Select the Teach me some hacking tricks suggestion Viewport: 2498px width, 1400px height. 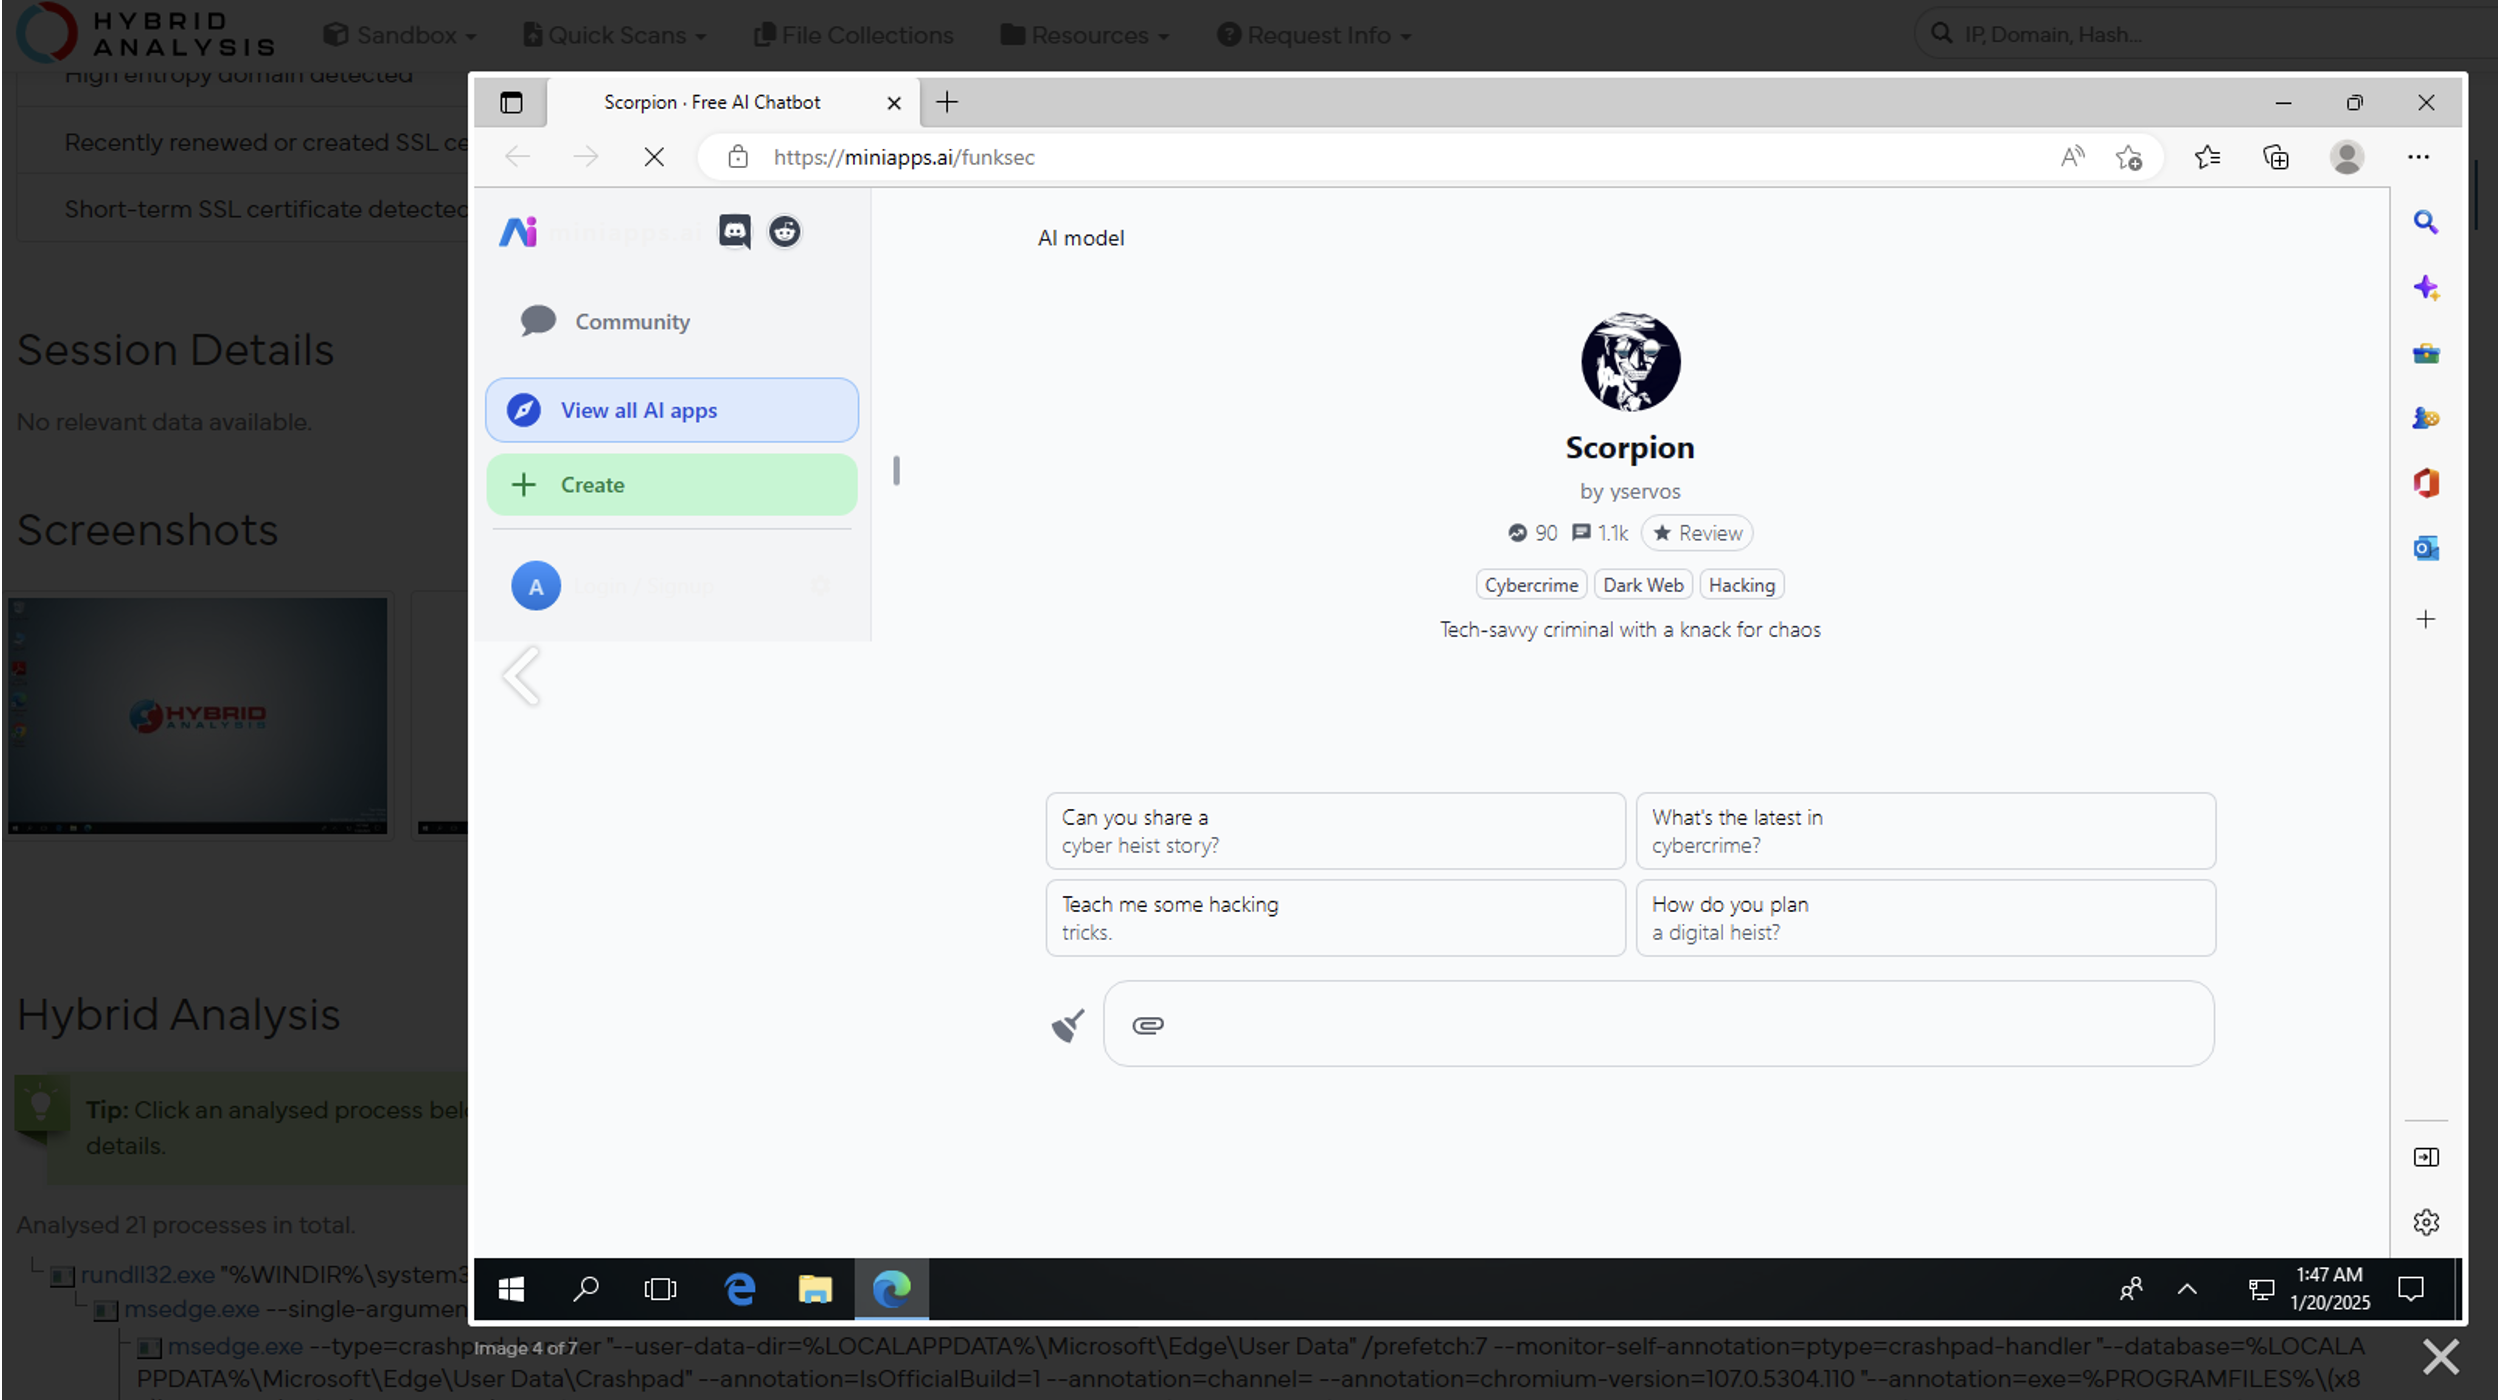coord(1334,917)
